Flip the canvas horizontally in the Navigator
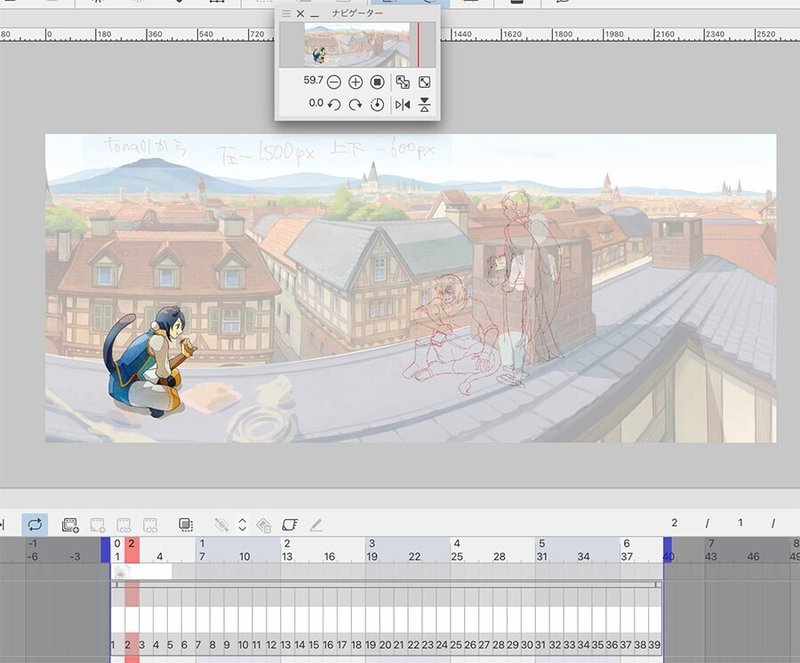 [403, 105]
